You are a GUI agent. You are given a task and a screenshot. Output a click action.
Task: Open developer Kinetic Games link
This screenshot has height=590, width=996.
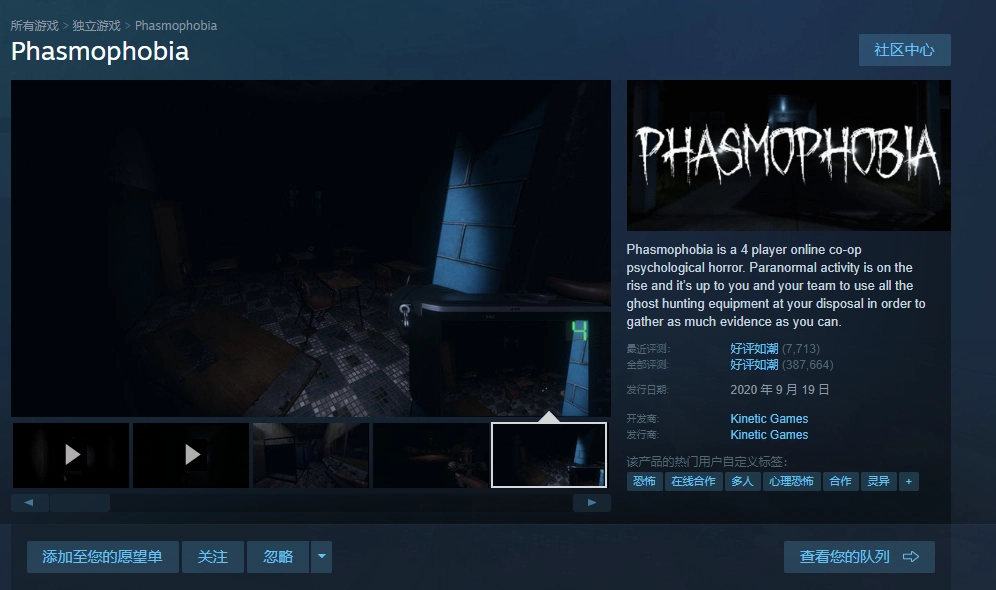tap(769, 419)
